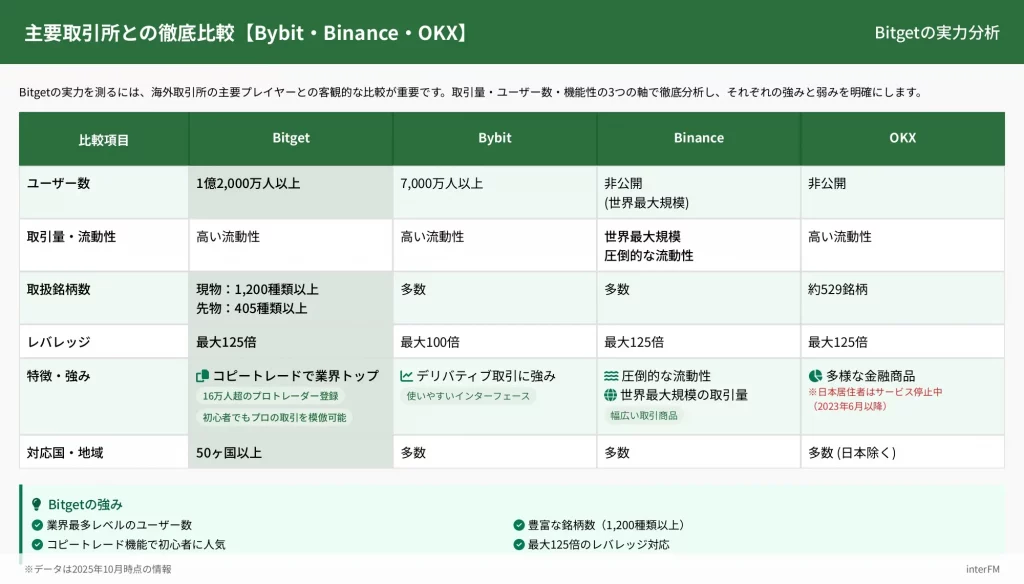Image resolution: width=1024 pixels, height=584 pixels.
Task: Click the check icon beside 豊富な銘柄数
Action: pyautogui.click(x=519, y=525)
